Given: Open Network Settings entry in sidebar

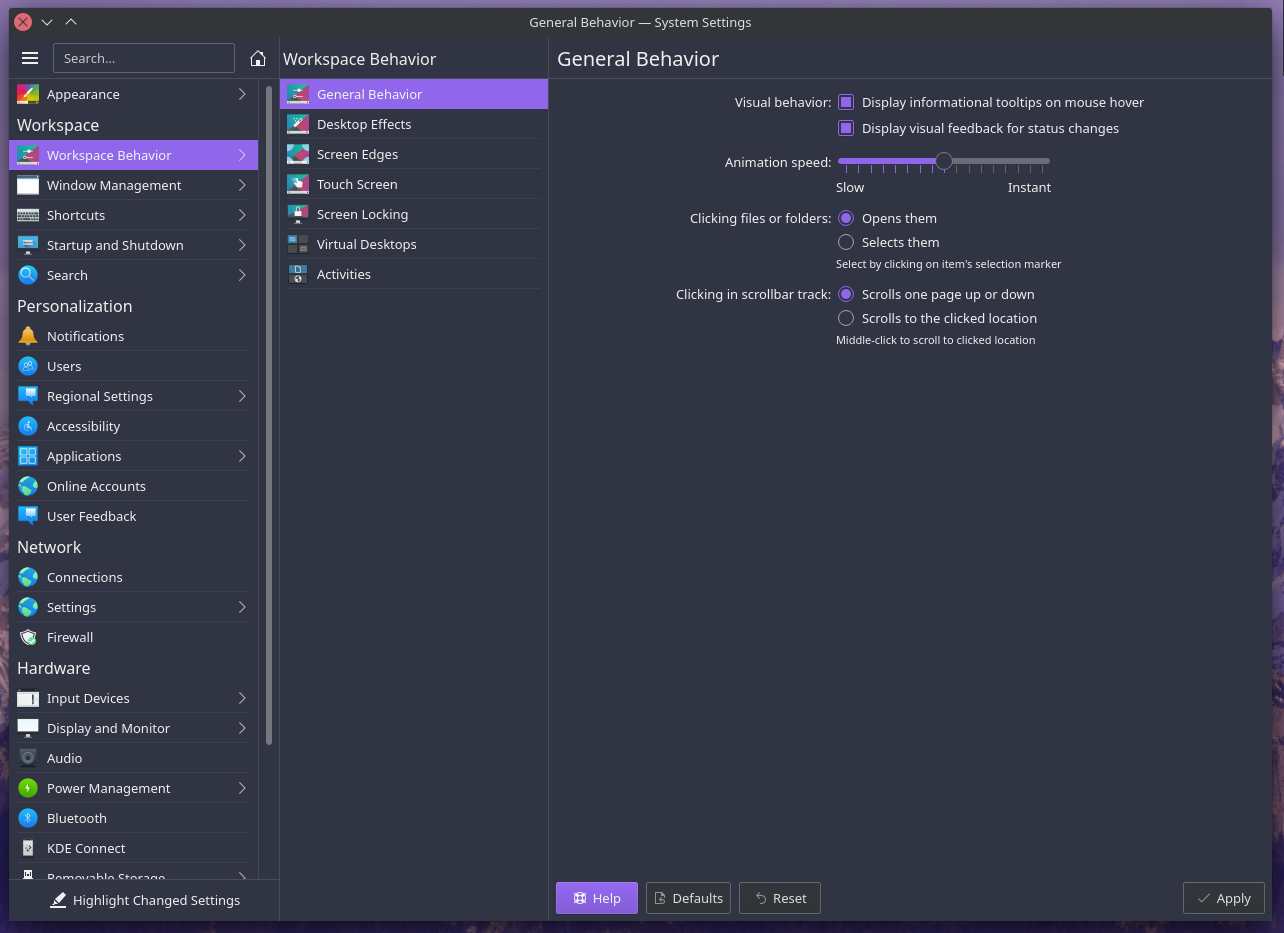Looking at the screenshot, I should click(133, 607).
